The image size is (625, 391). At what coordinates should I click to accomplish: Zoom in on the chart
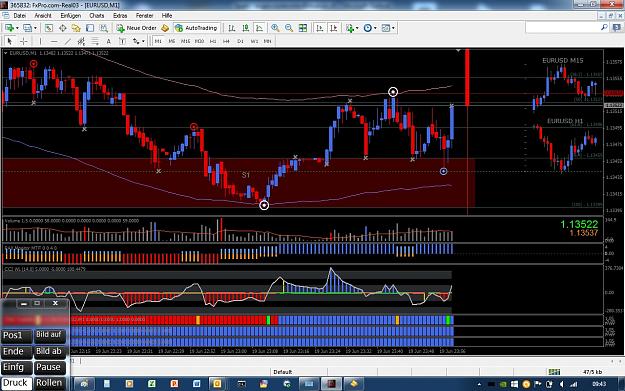click(275, 28)
